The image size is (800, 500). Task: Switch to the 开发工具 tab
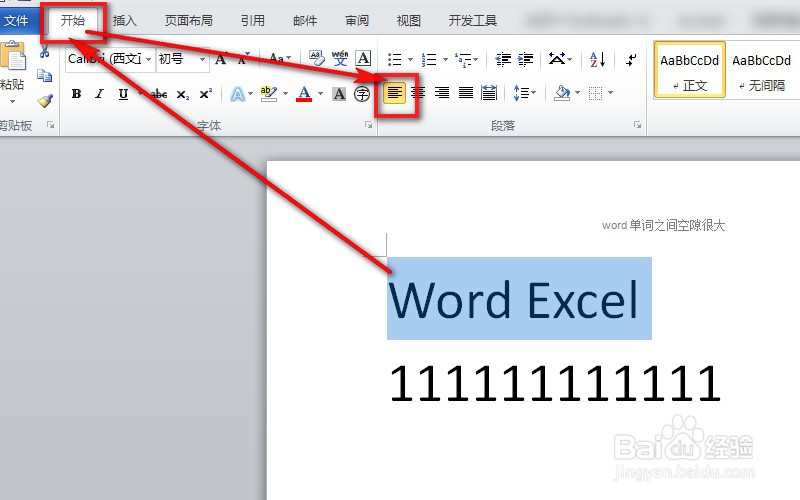(472, 21)
